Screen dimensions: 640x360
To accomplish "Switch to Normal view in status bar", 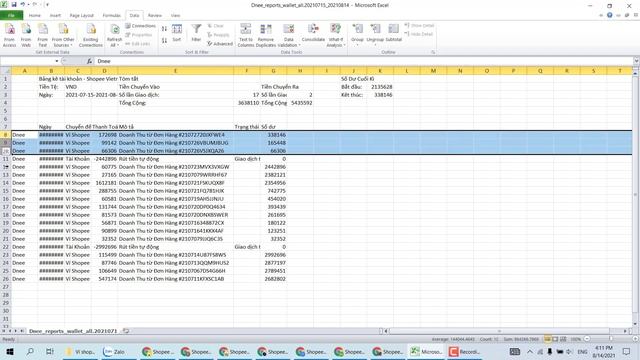I will pyautogui.click(x=547, y=339).
